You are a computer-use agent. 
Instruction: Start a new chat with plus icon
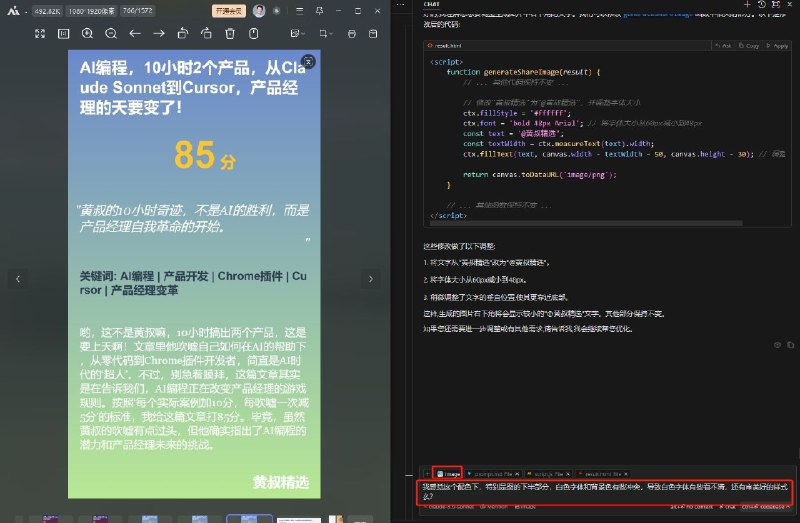click(747, 4)
